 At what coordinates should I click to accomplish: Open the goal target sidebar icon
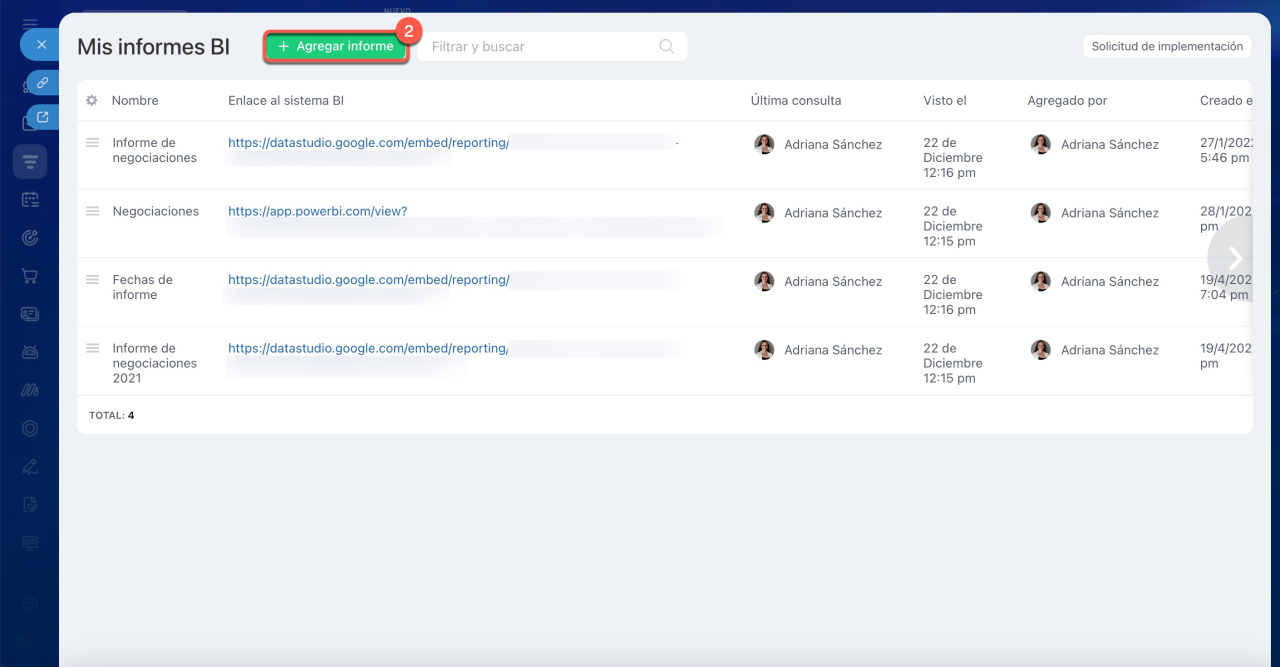click(30, 238)
